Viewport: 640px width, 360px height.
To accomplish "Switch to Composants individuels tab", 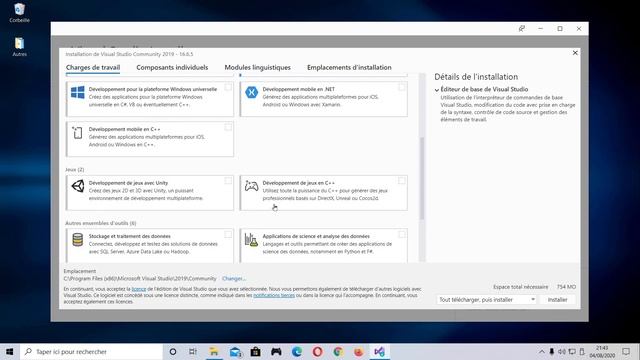I will tap(172, 67).
